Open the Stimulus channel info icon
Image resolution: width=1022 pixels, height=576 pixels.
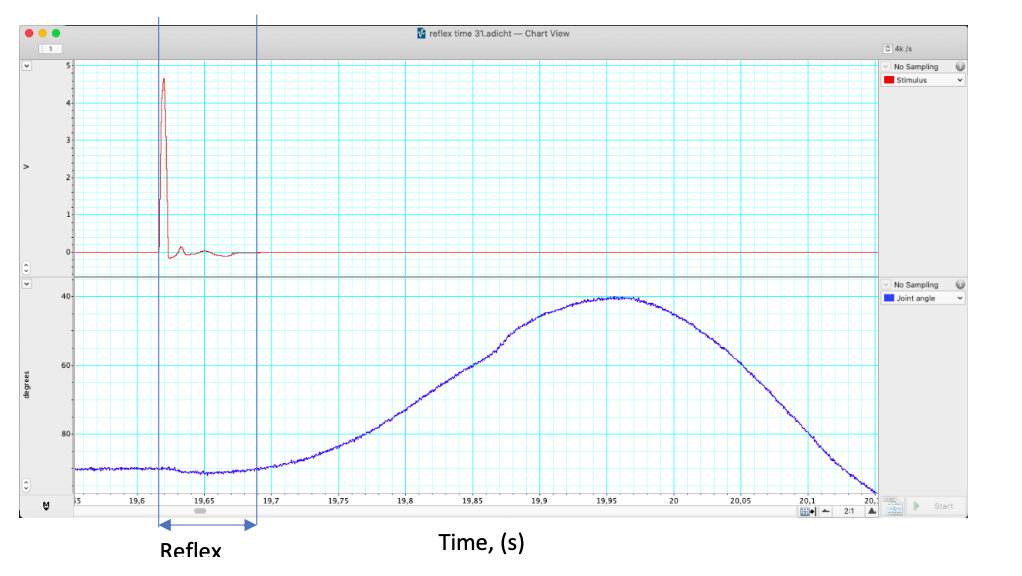pos(960,66)
